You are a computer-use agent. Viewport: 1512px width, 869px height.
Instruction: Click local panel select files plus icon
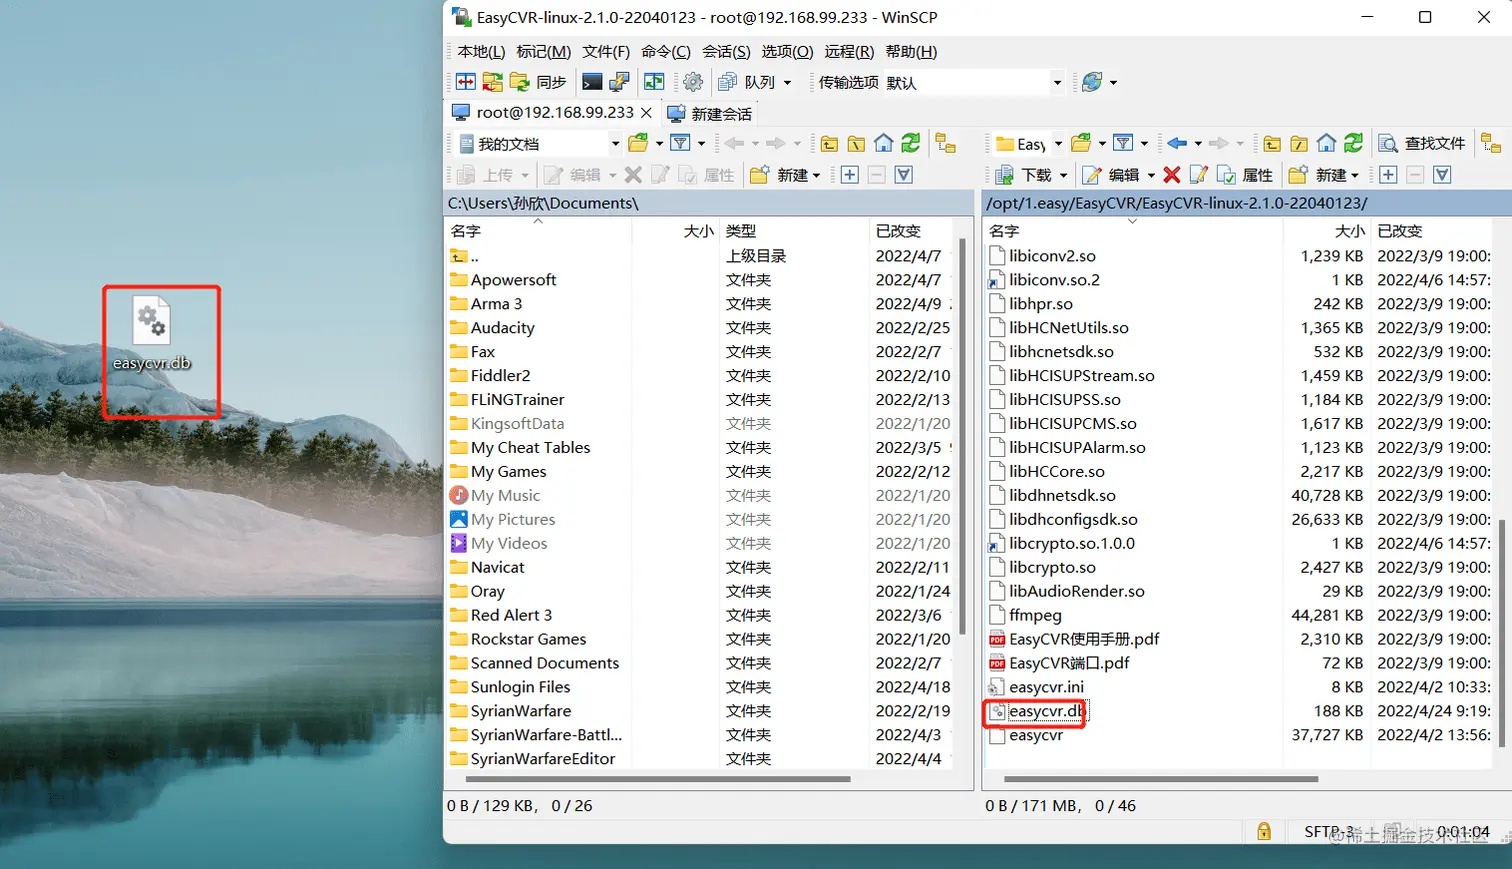click(x=850, y=175)
